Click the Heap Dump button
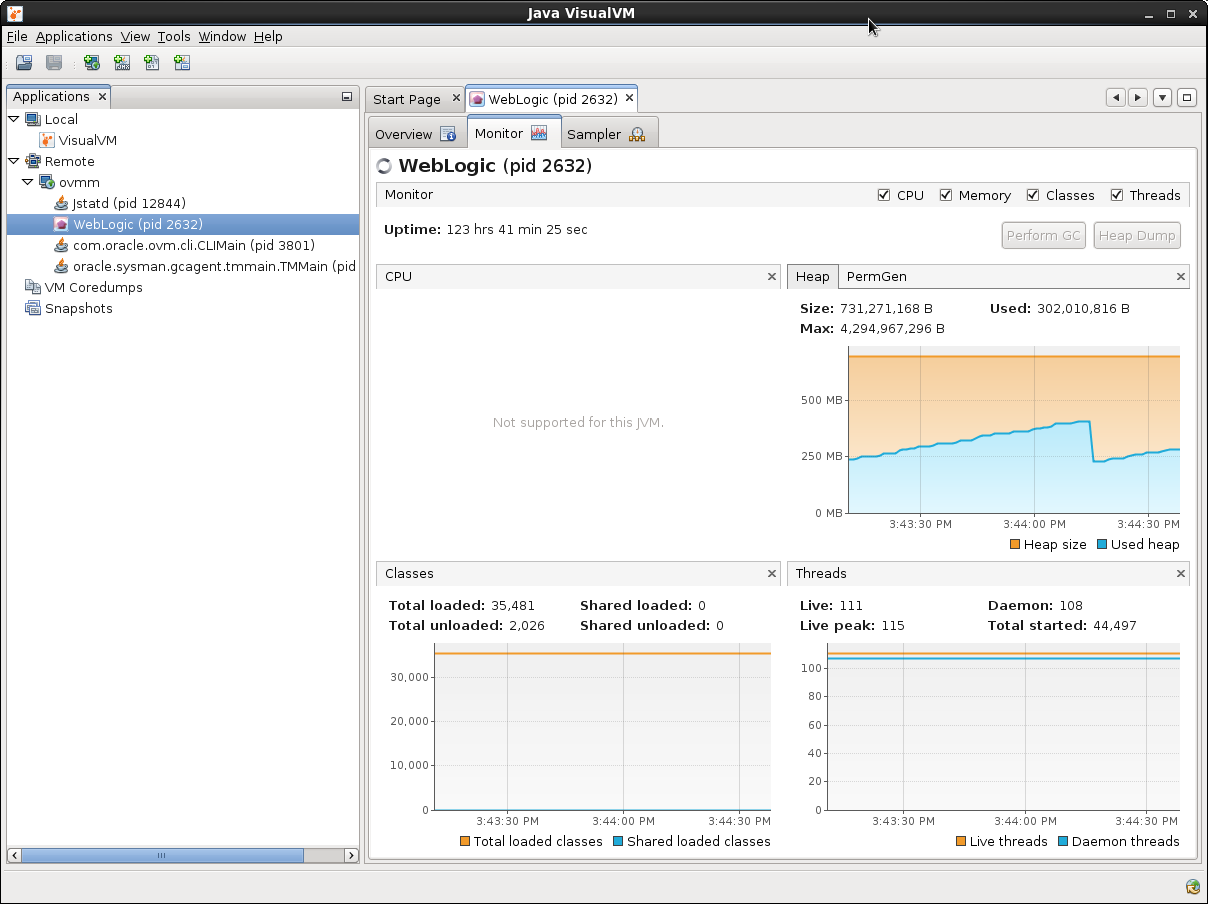 coord(1136,236)
